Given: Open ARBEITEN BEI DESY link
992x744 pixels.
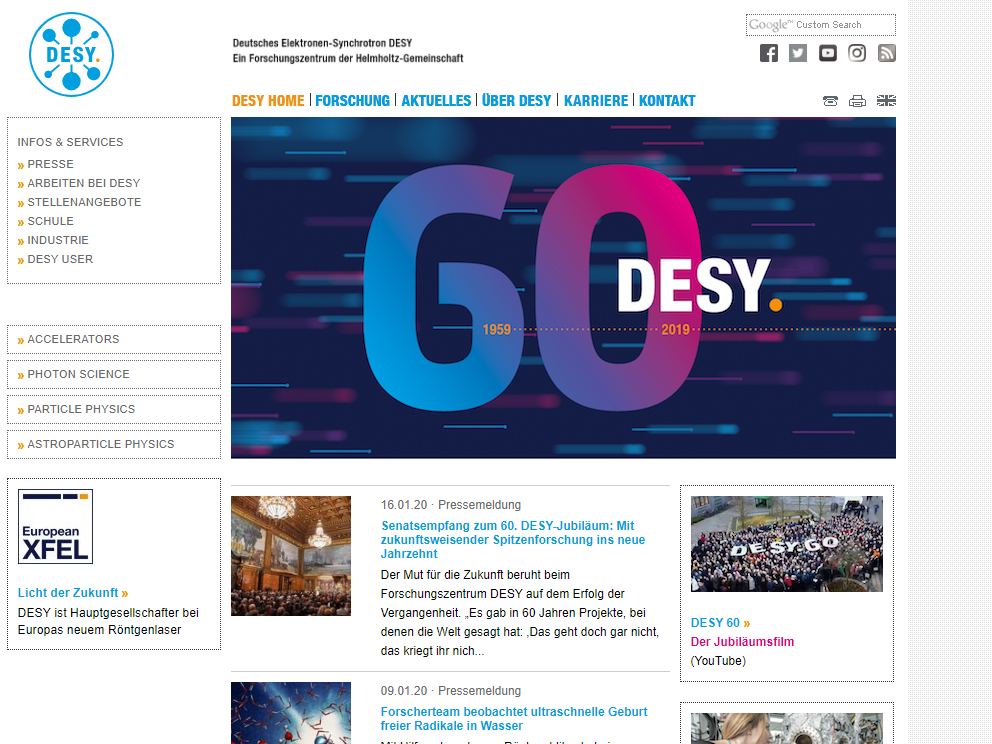Looking at the screenshot, I should coord(84,183).
